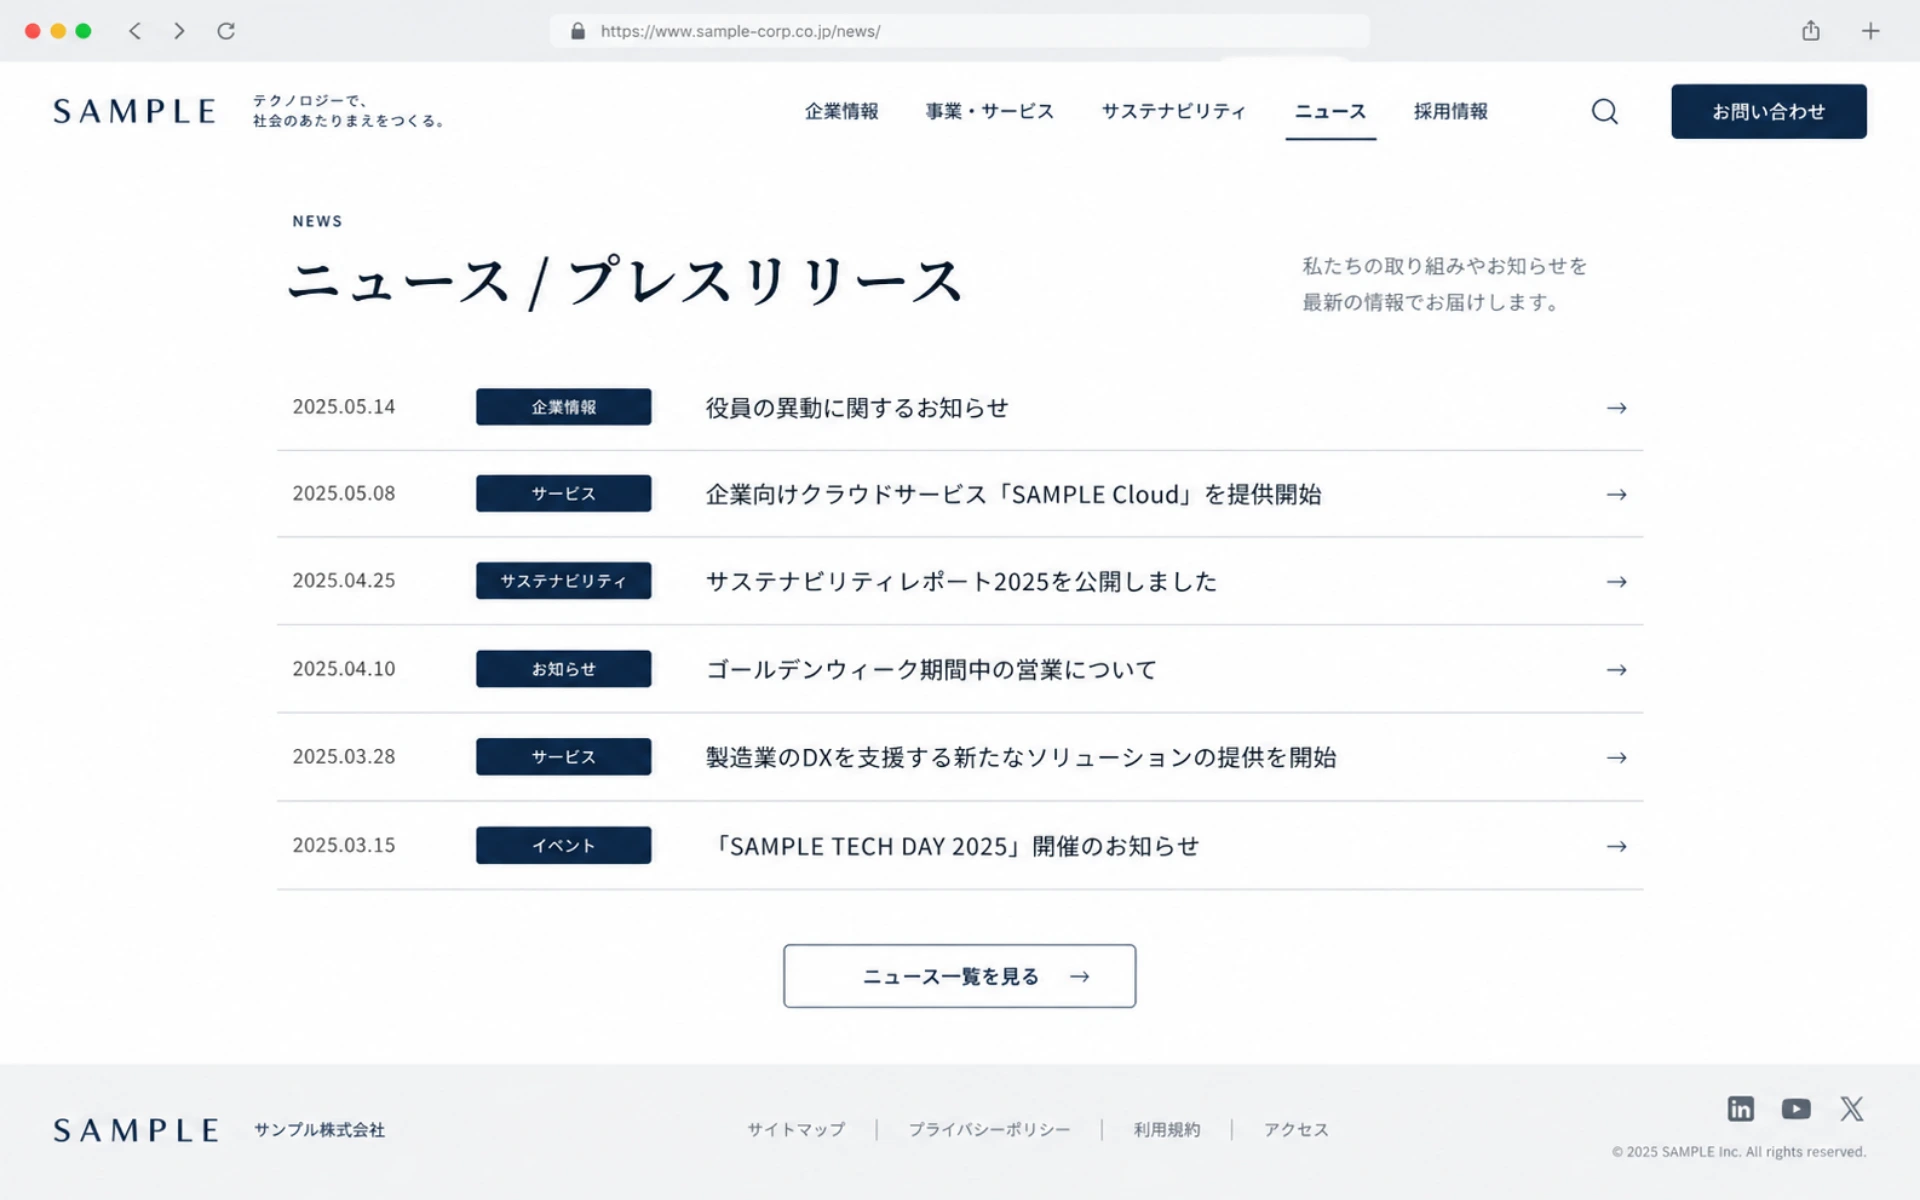The width and height of the screenshot is (1920, 1200).
Task: Click arrow for SAMPLE Cloud news row
Action: pyautogui.click(x=1617, y=495)
